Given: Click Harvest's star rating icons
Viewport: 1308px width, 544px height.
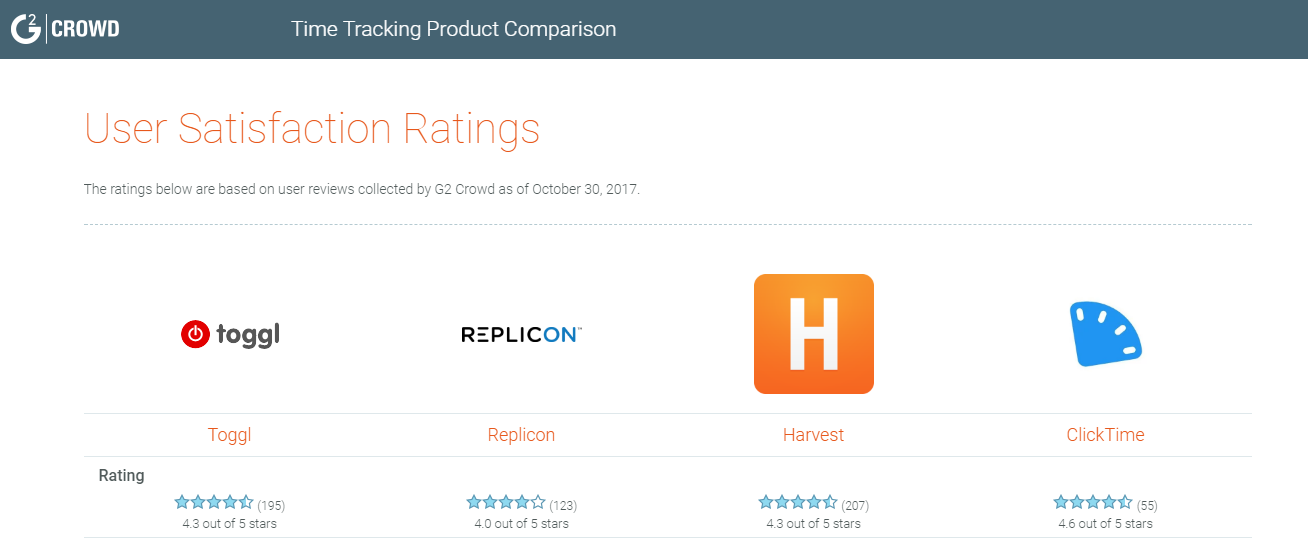Looking at the screenshot, I should click(x=798, y=502).
